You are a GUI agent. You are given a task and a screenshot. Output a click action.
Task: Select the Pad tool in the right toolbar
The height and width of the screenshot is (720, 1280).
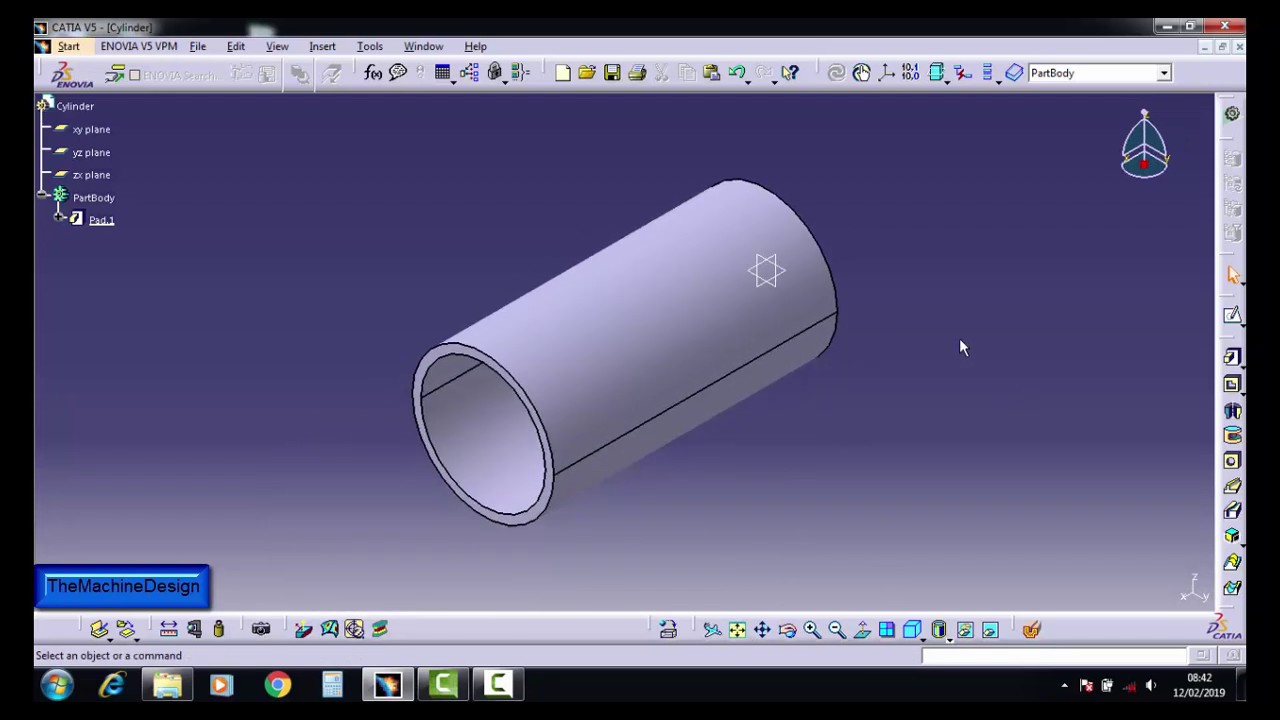click(1232, 358)
